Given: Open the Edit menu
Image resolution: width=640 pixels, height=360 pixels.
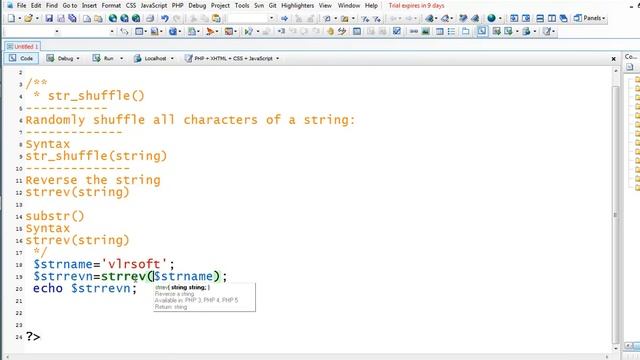Looking at the screenshot, I should [x=36, y=6].
